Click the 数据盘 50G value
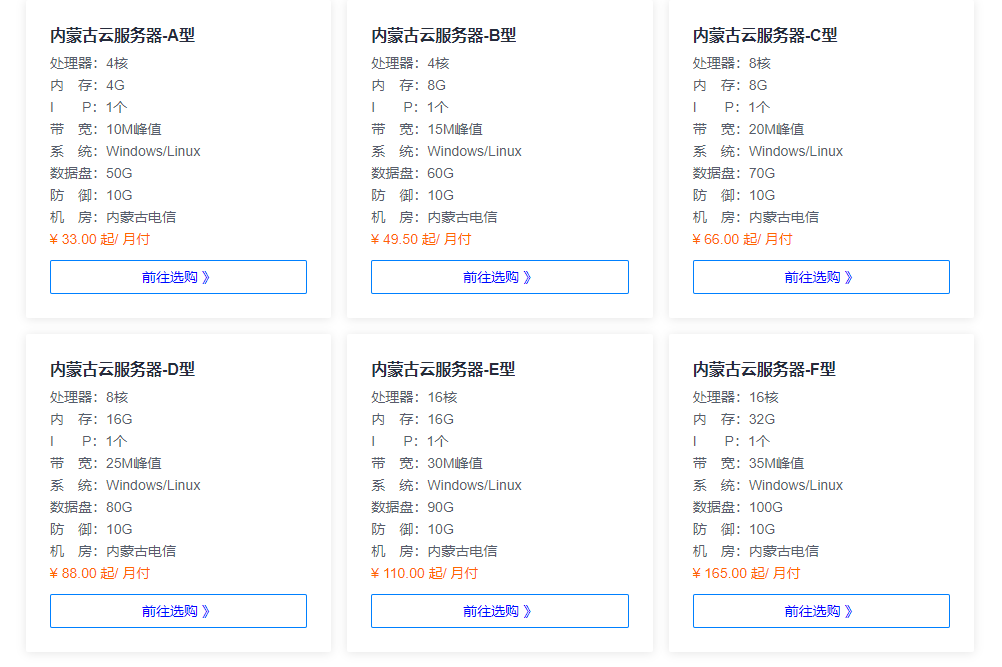 (x=119, y=173)
